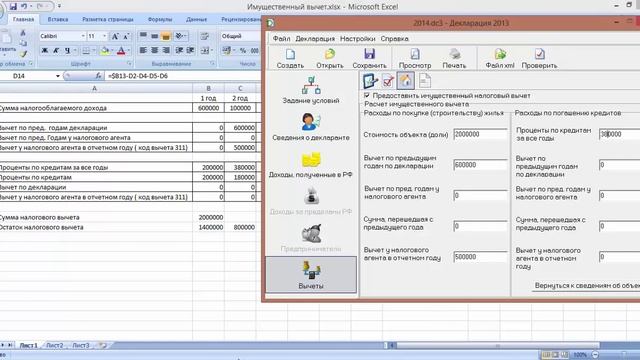The height and width of the screenshot is (360, 640).
Task: Click the insert function fx button
Action: coord(98,76)
